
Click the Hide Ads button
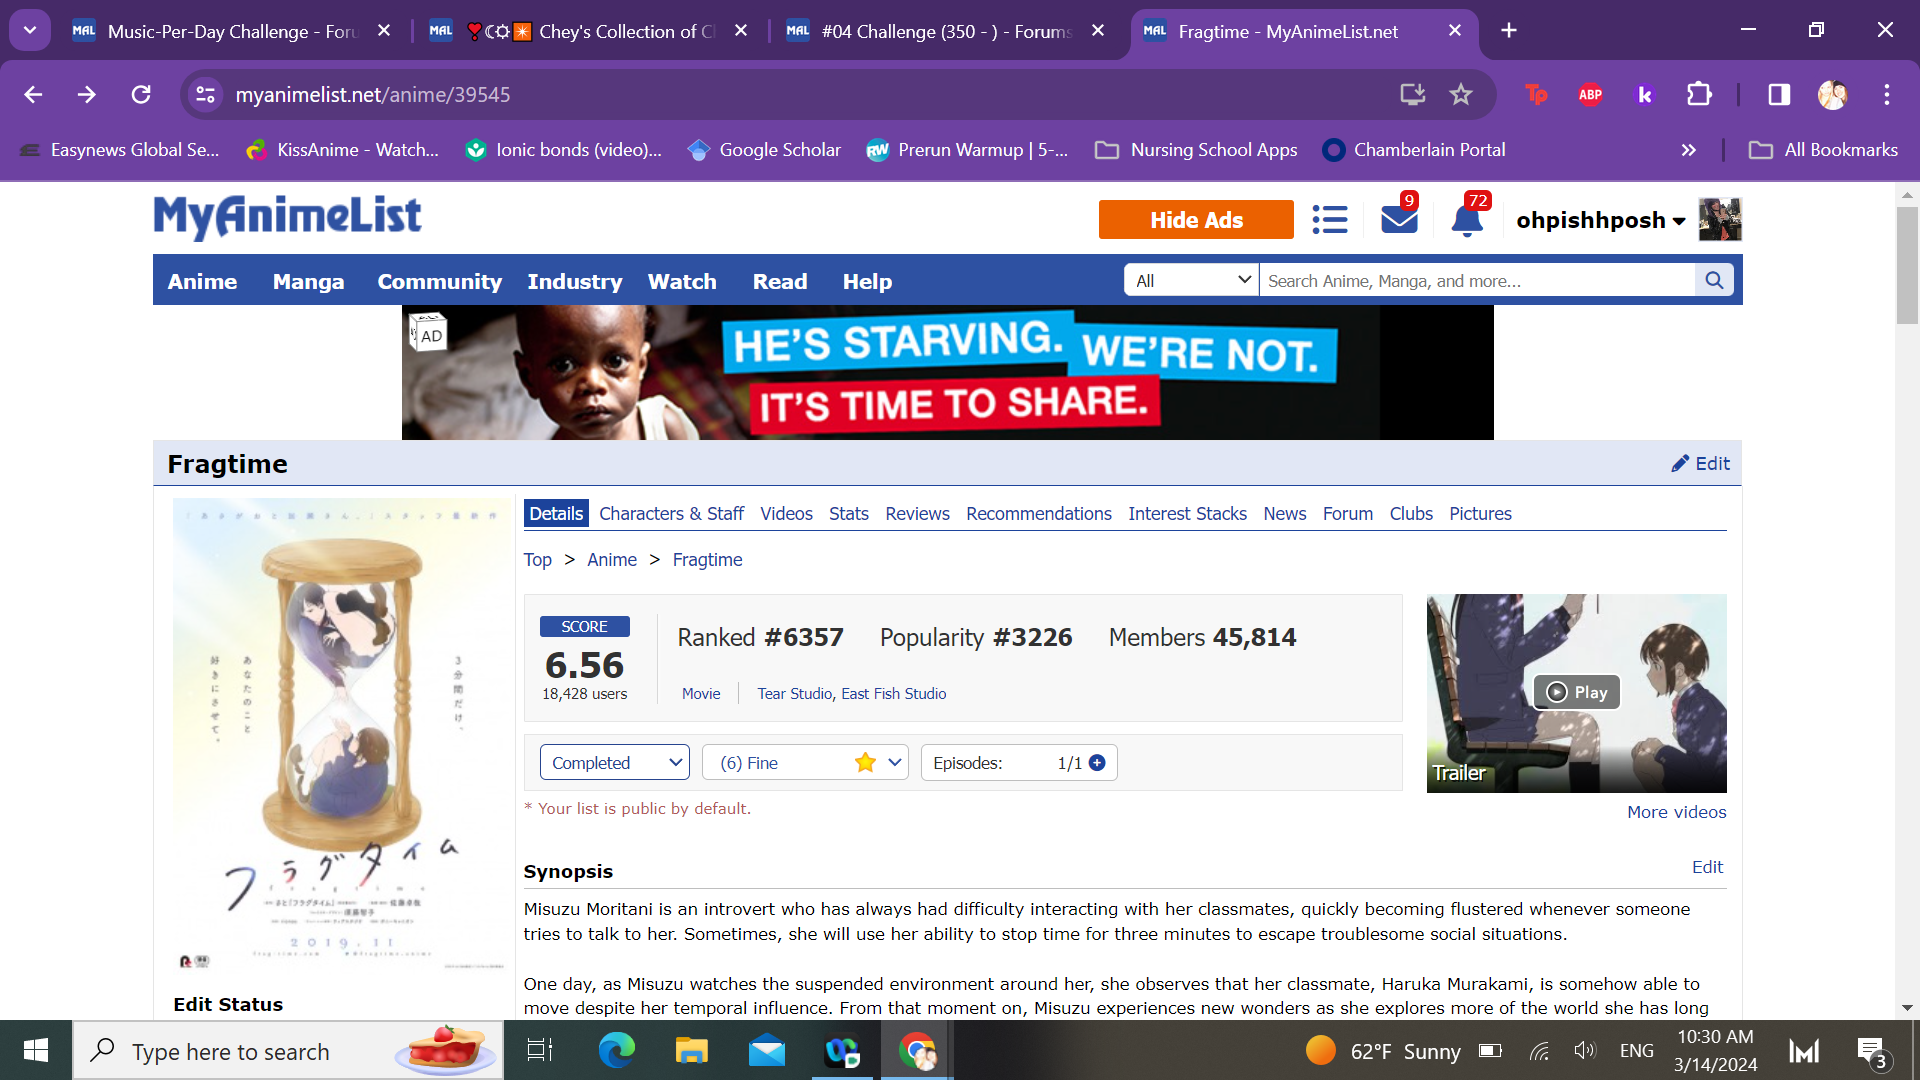[x=1196, y=220]
